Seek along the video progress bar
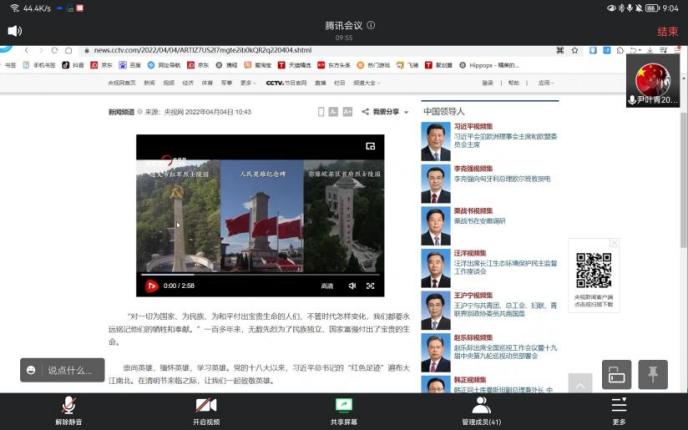The width and height of the screenshot is (688, 430). click(x=260, y=275)
